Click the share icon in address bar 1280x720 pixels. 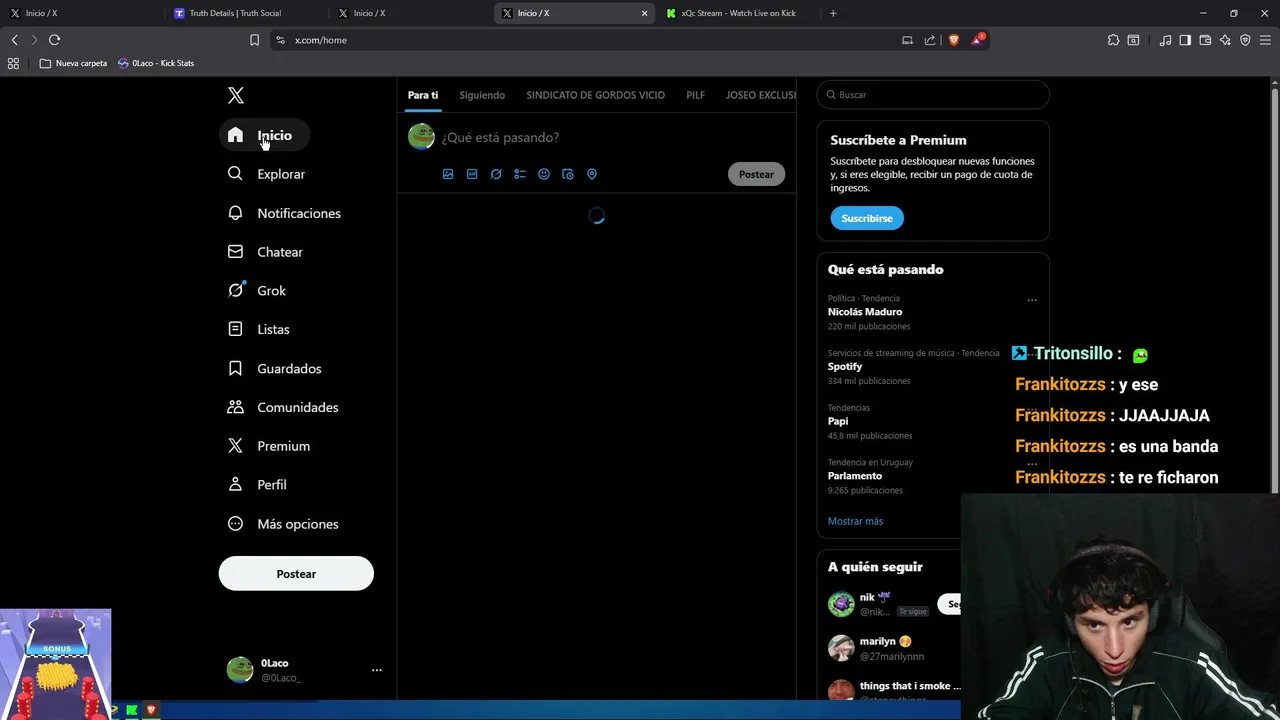tap(930, 40)
